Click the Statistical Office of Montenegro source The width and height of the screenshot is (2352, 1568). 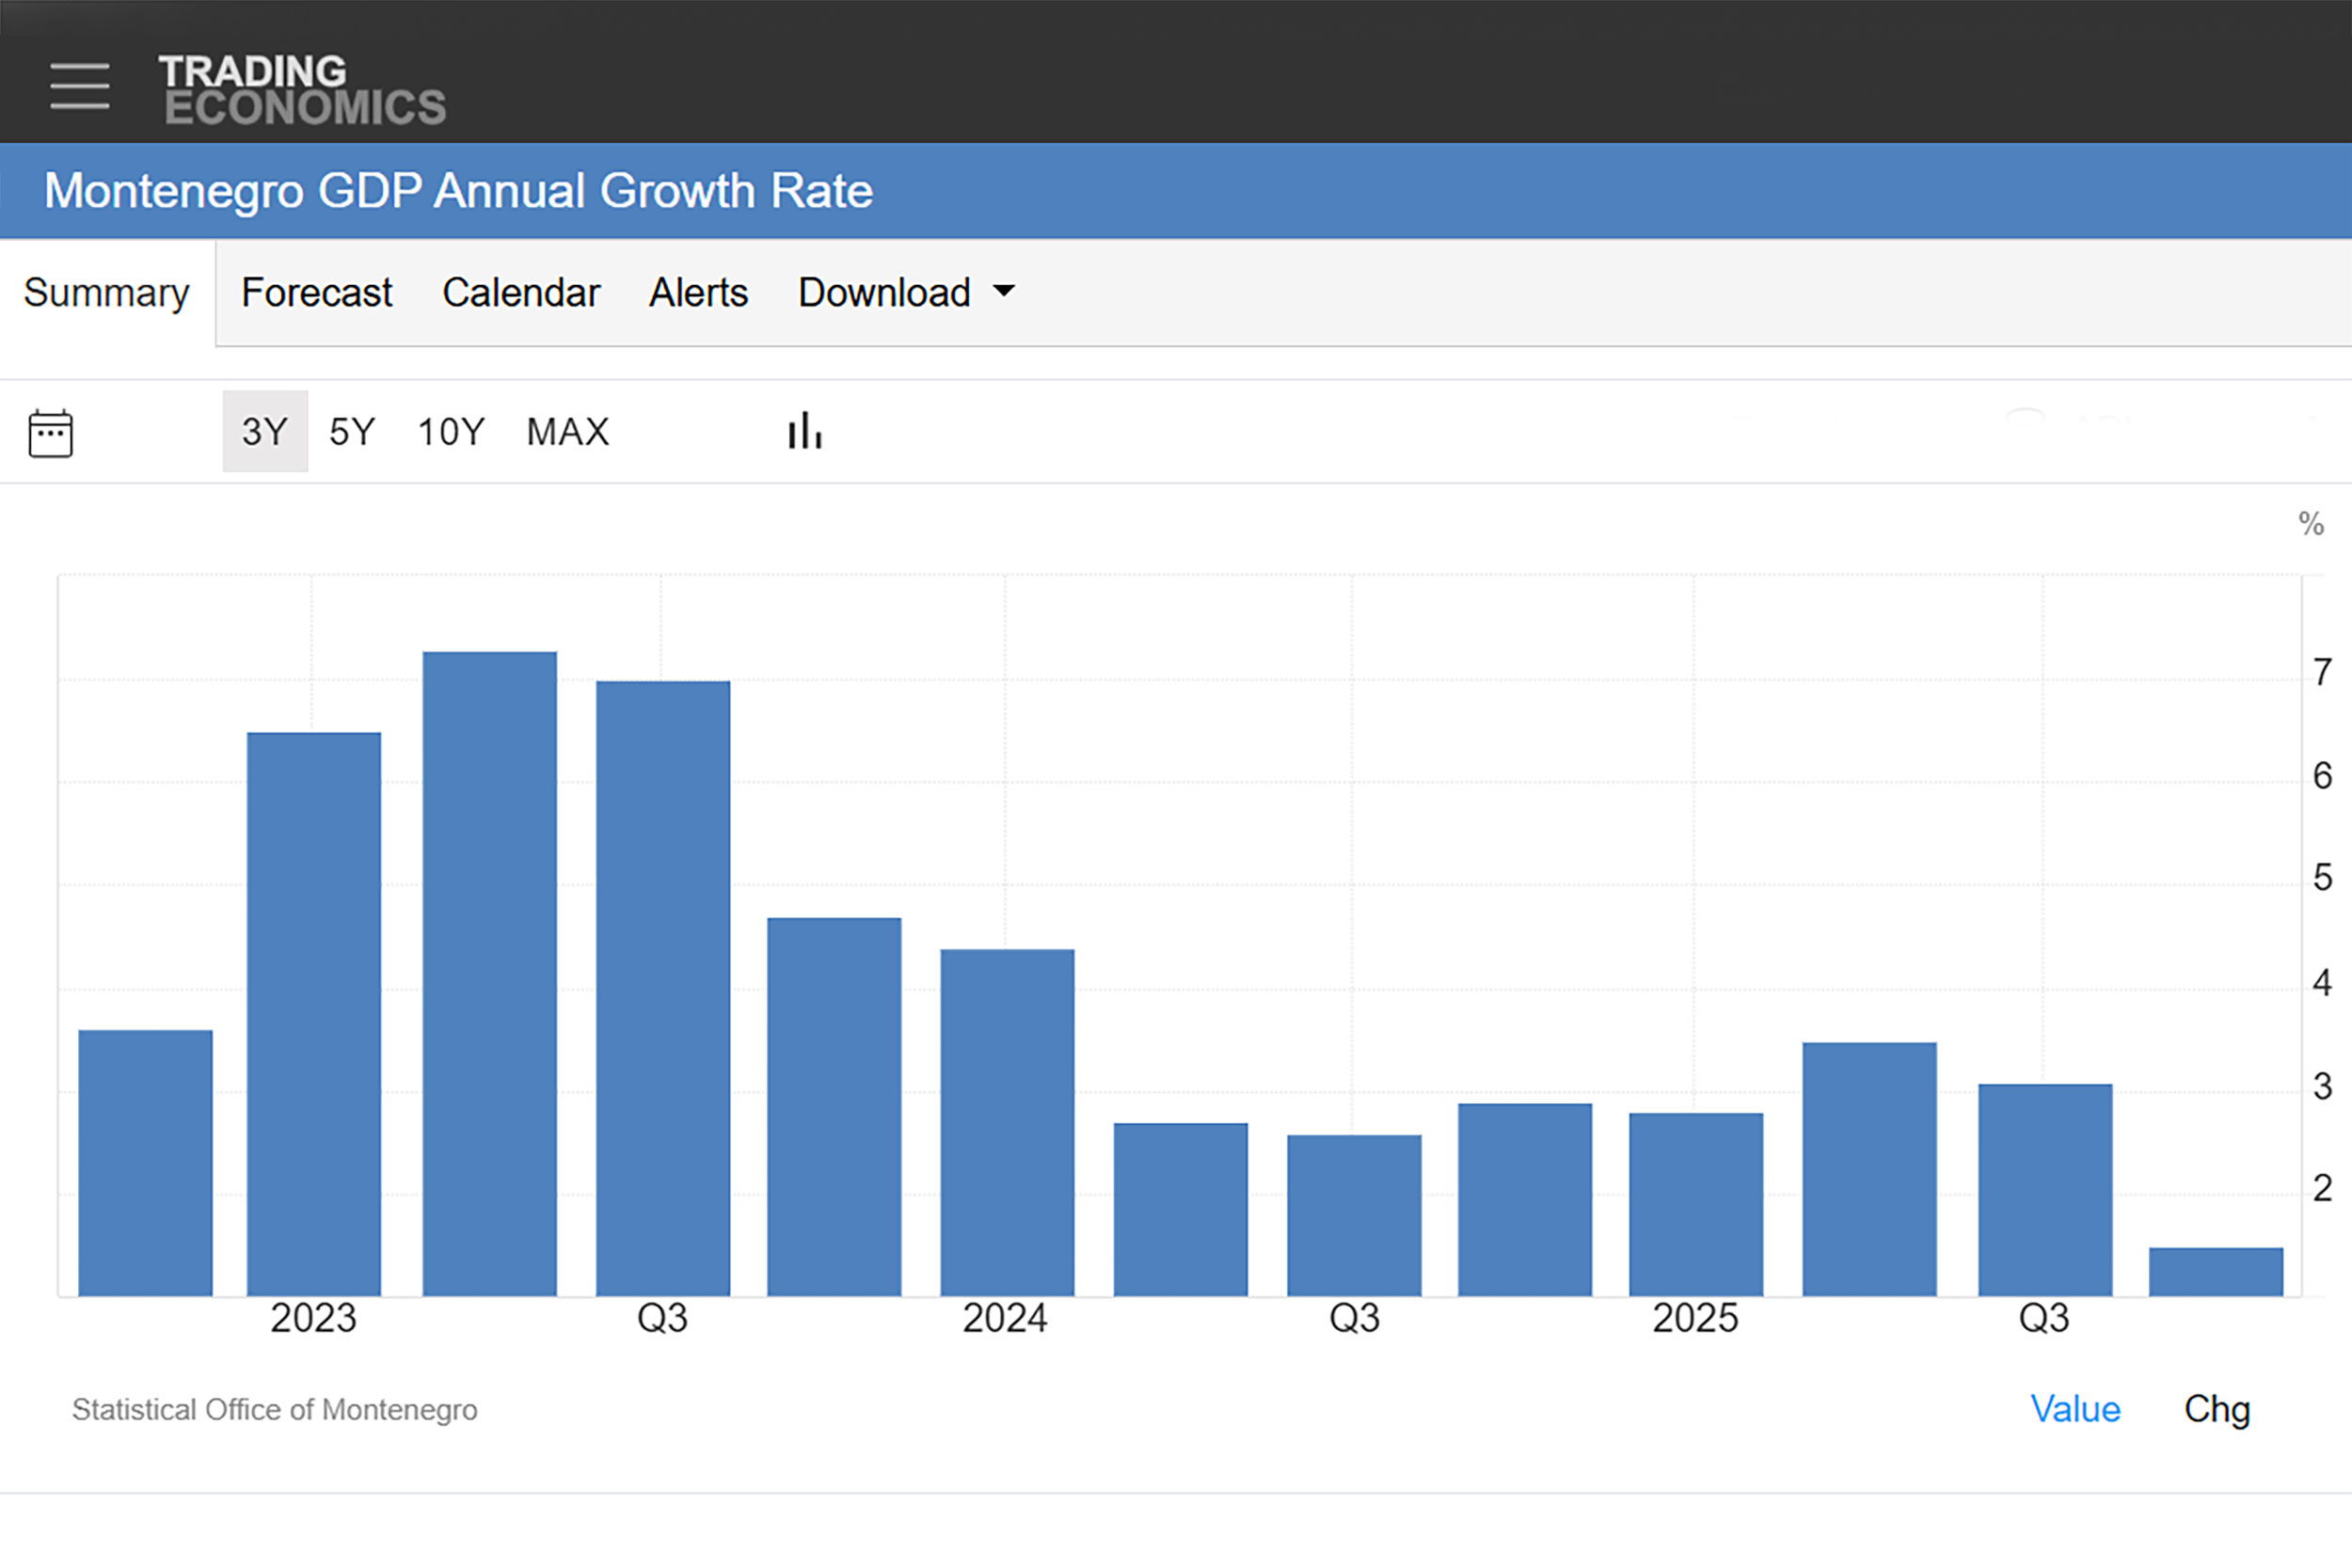275,1410
